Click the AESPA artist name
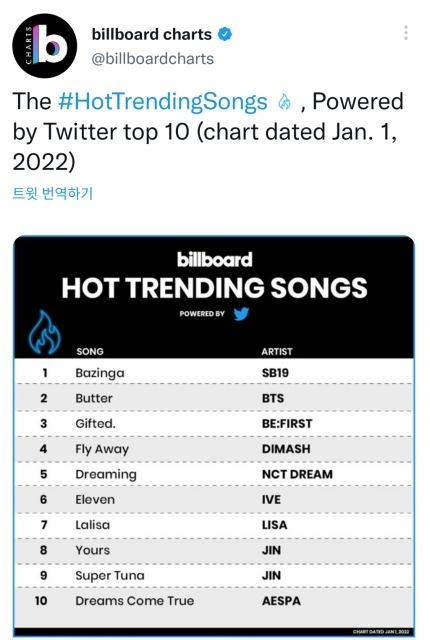Image resolution: width=430 pixels, height=640 pixels. (x=281, y=601)
